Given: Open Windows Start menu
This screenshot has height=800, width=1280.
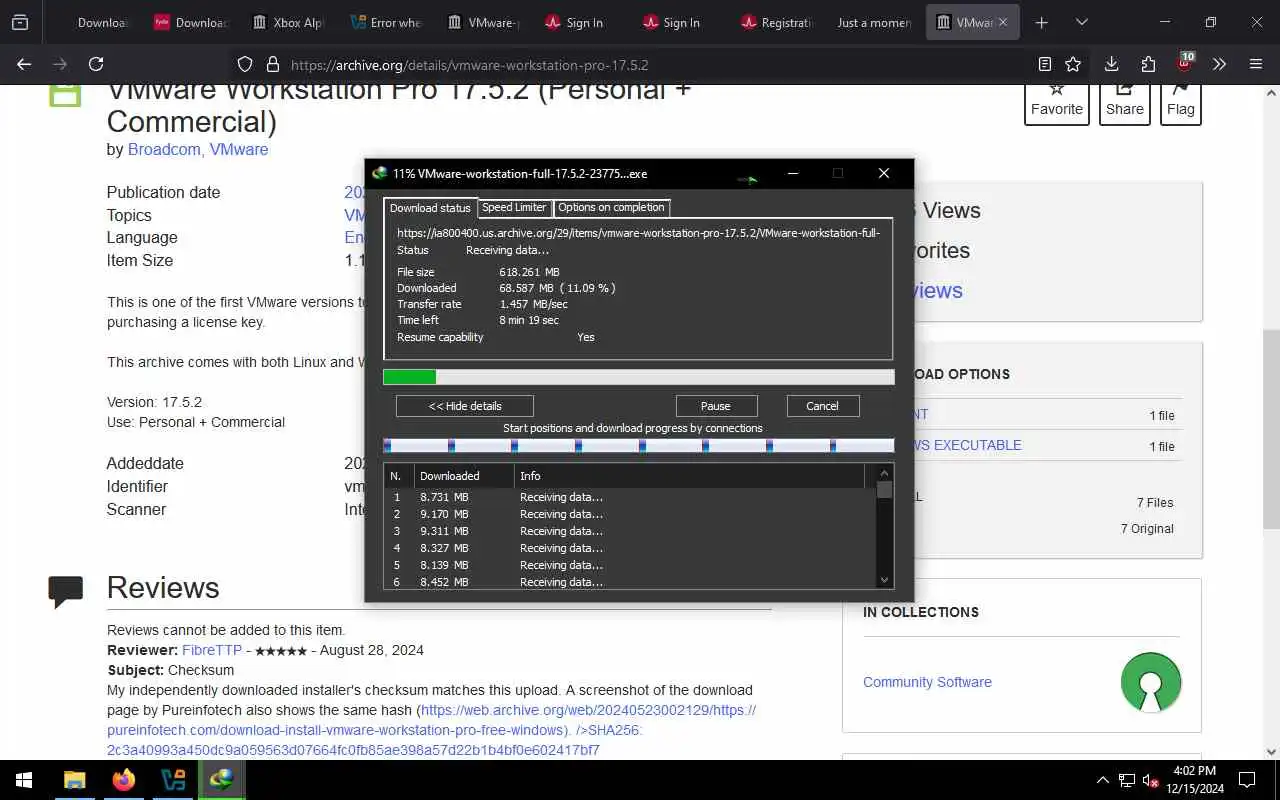Looking at the screenshot, I should 24,780.
